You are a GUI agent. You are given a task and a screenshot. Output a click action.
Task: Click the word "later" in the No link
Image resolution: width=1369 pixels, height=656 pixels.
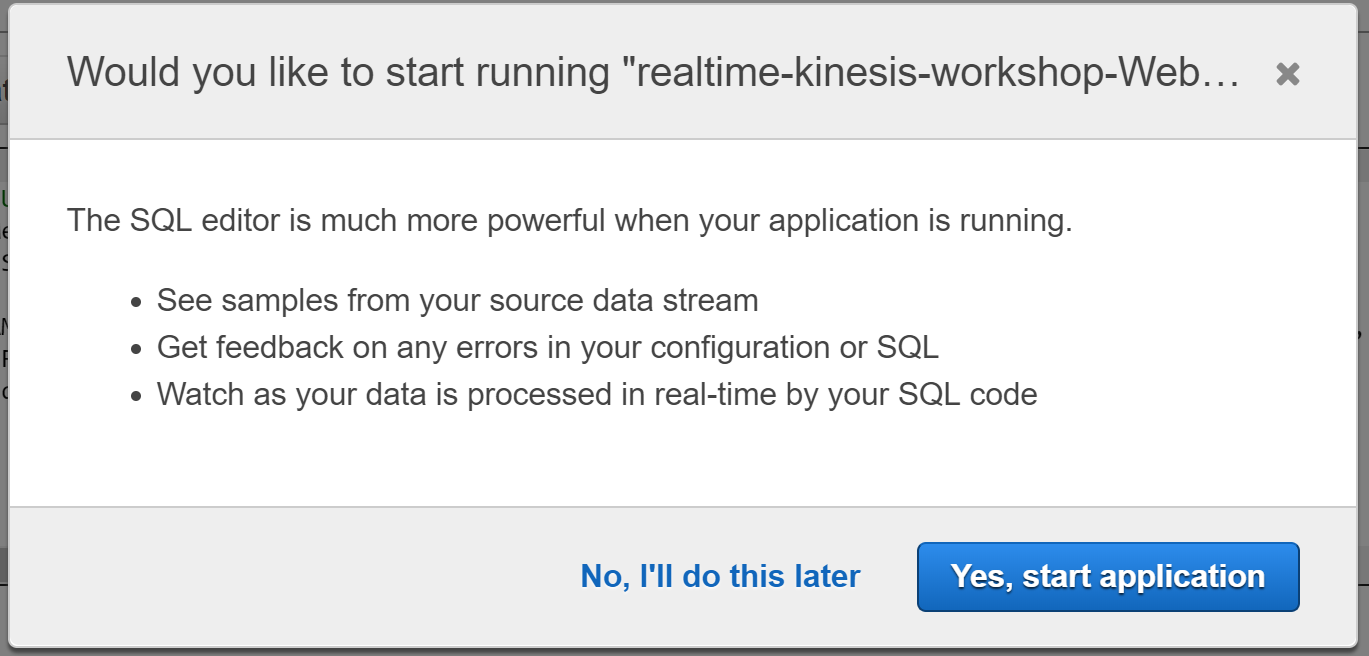[826, 577]
